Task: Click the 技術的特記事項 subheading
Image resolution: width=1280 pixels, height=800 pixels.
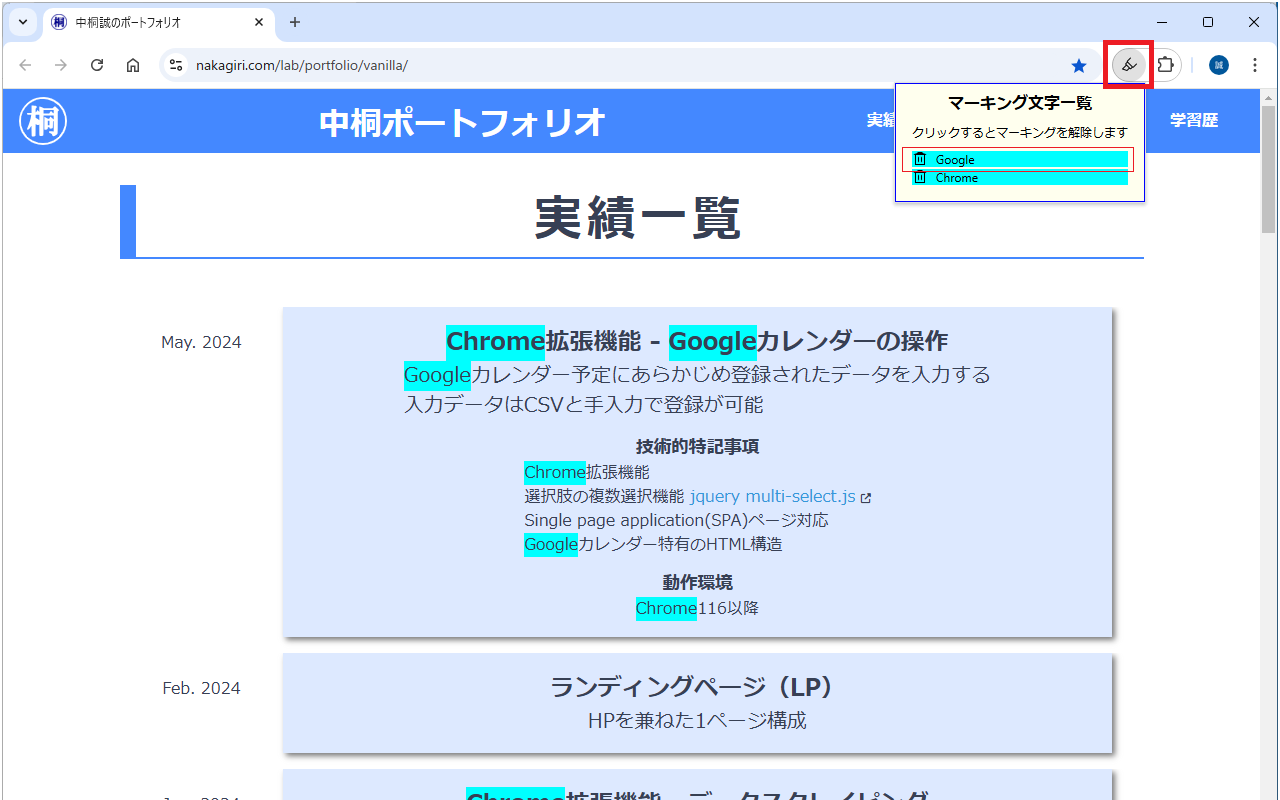Action: click(x=697, y=446)
